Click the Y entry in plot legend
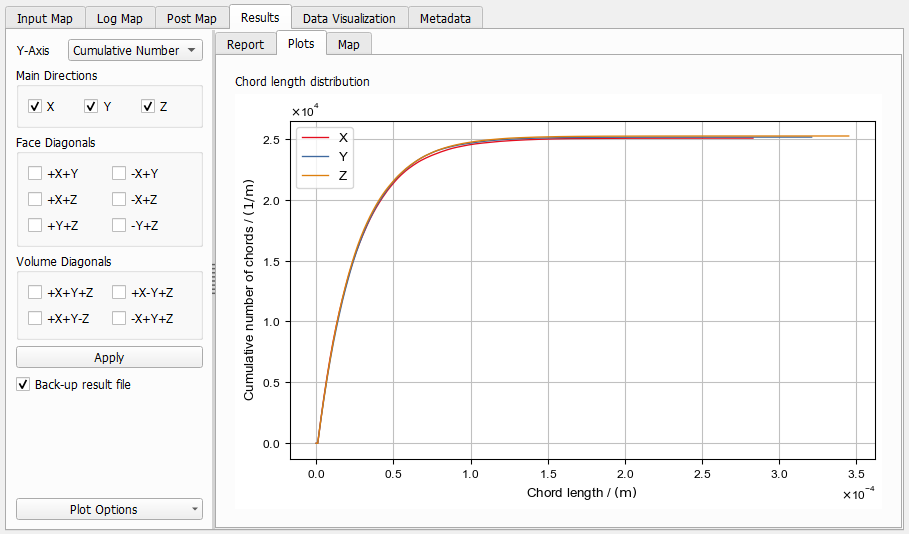This screenshot has width=909, height=534. (x=325, y=157)
